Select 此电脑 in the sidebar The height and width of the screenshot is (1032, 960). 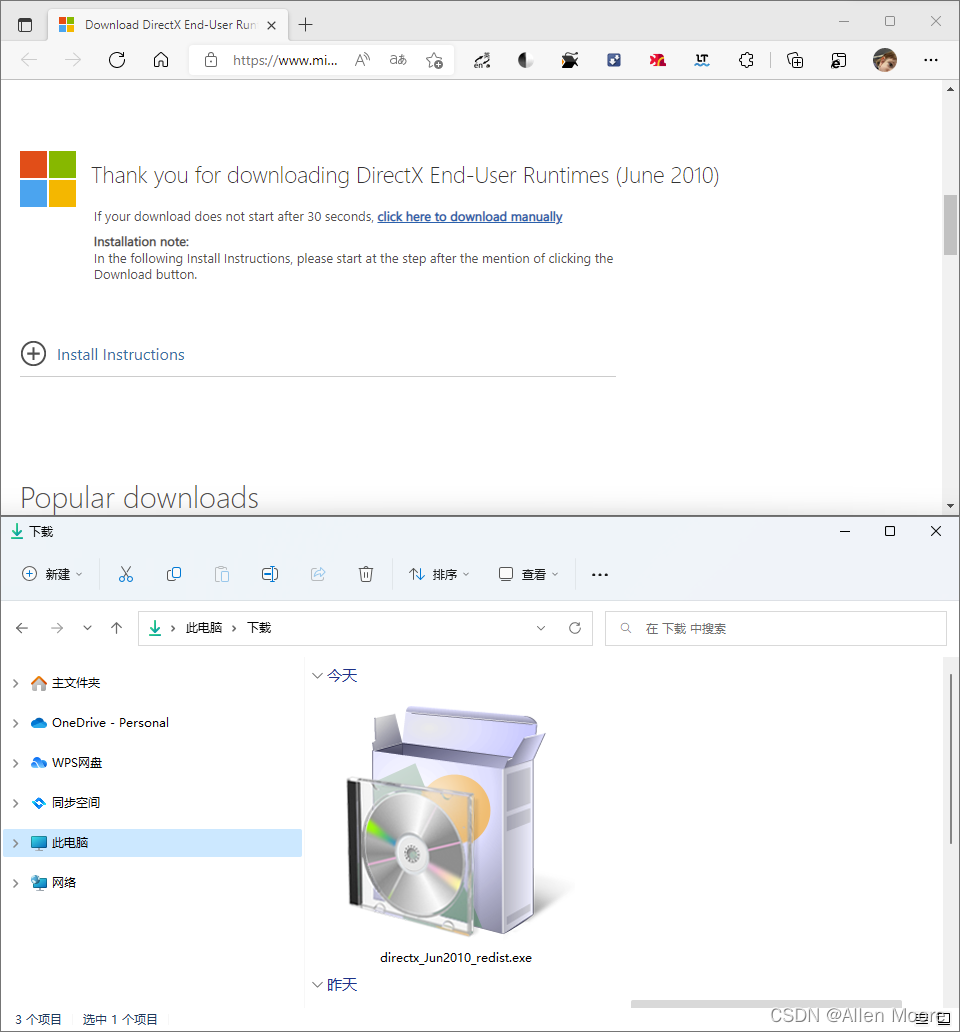[x=152, y=843]
